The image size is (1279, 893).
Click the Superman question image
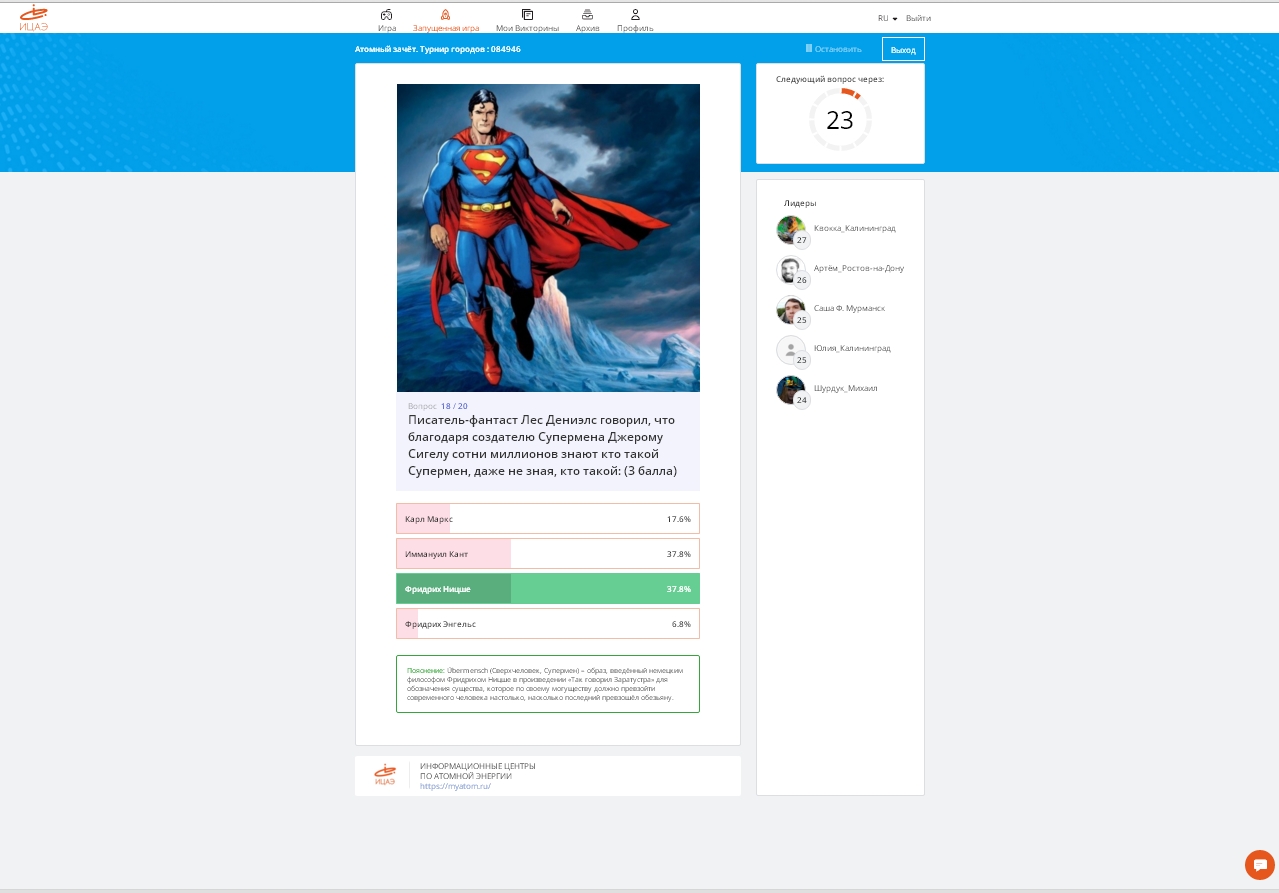point(548,238)
